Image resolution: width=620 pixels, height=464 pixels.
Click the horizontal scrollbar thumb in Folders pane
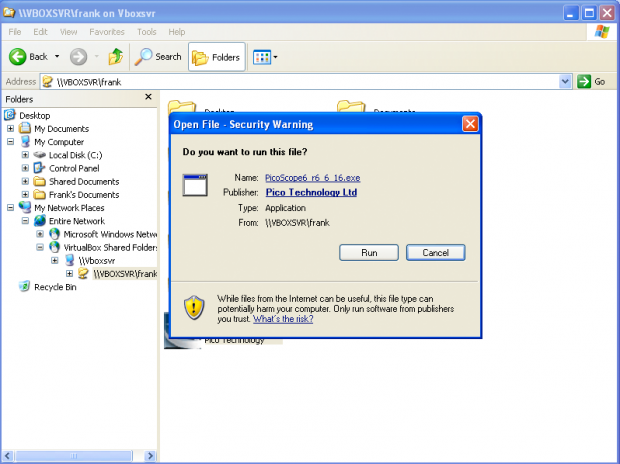[73, 455]
